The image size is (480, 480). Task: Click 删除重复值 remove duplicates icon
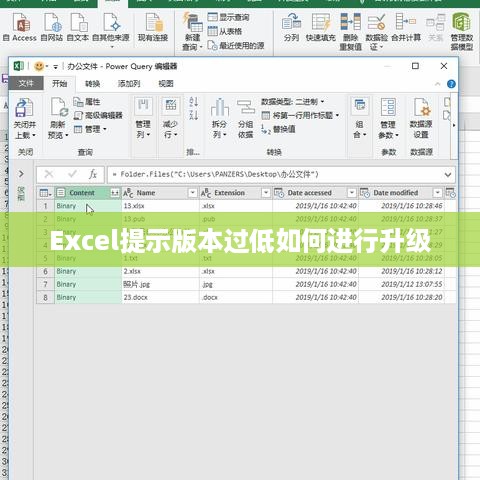click(351, 32)
